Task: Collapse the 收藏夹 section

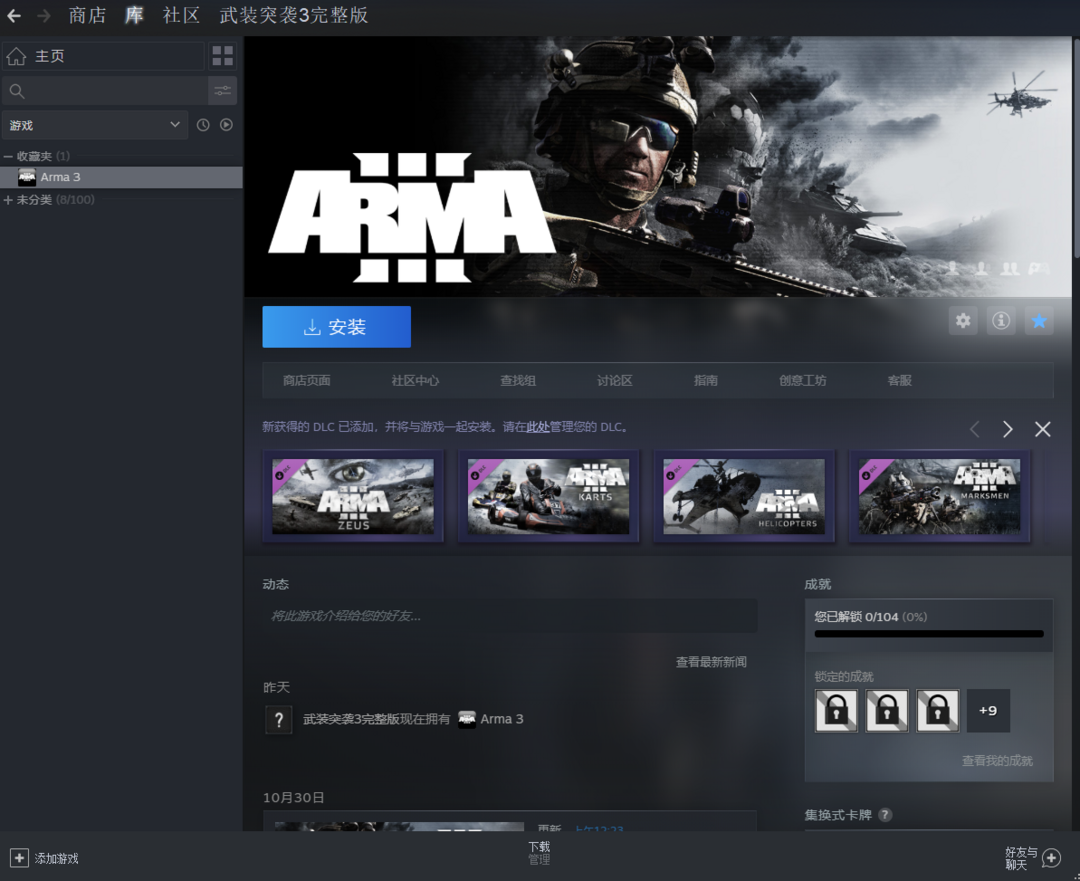Action: (8, 157)
